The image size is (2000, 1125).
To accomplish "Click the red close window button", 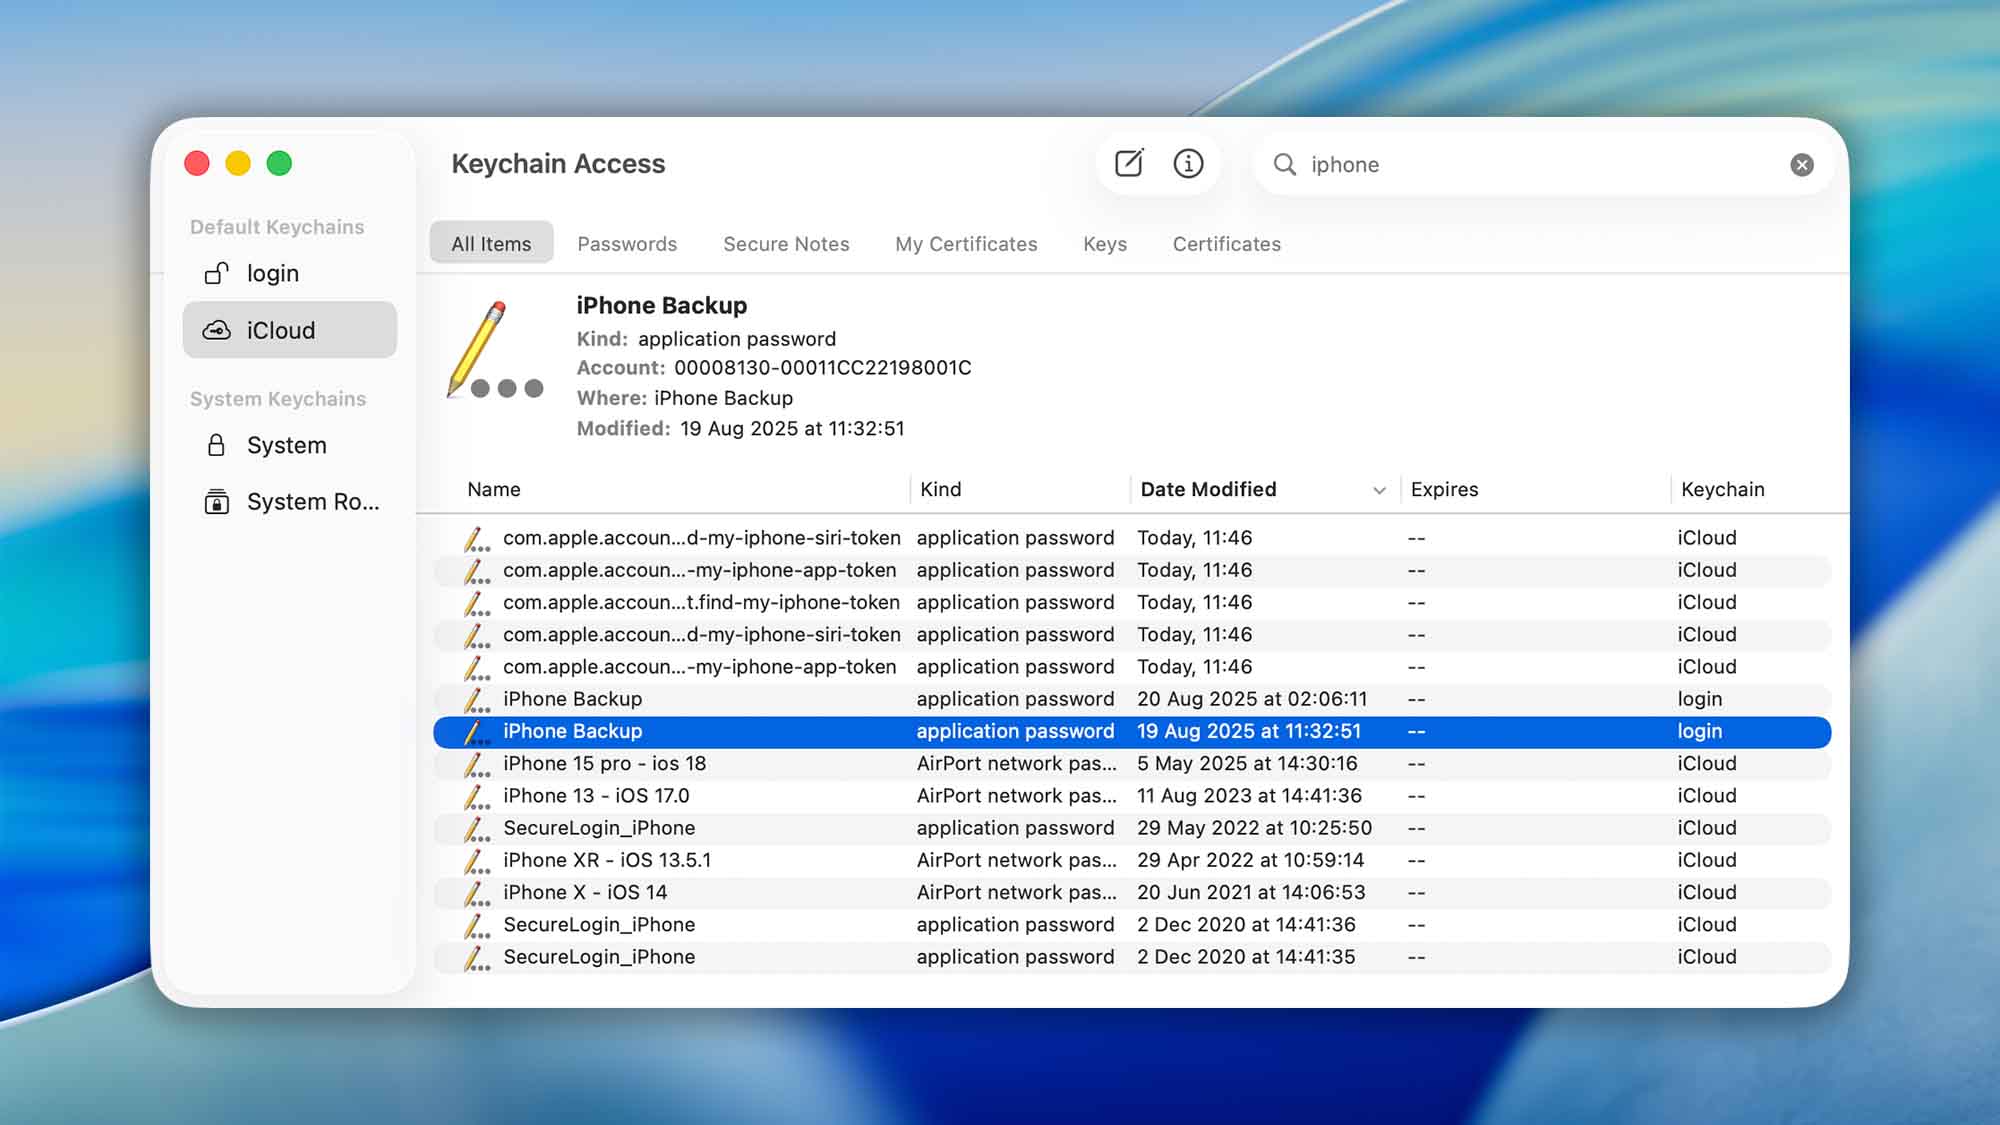I will [x=197, y=163].
